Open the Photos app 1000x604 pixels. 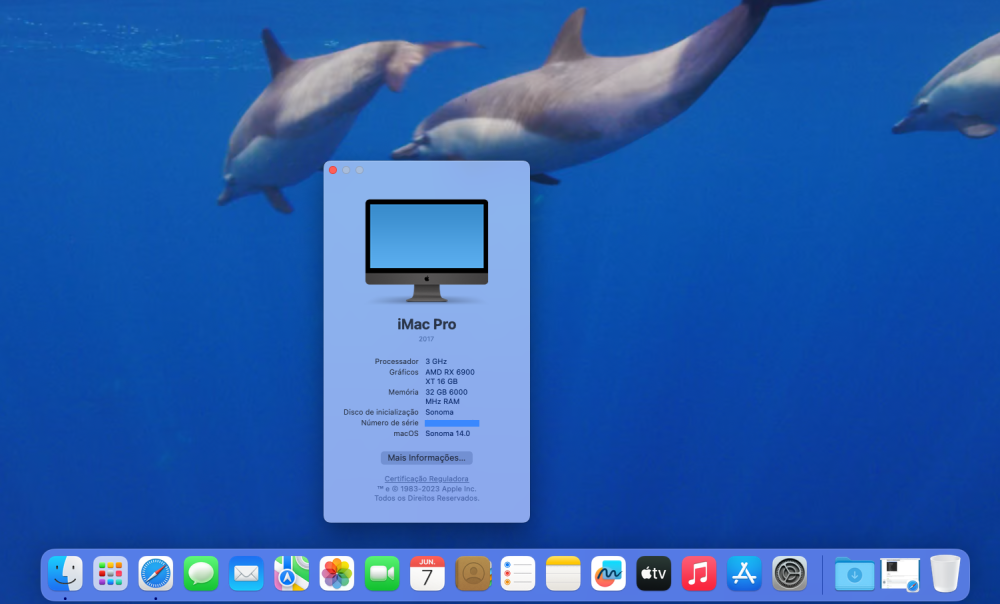[x=337, y=573]
